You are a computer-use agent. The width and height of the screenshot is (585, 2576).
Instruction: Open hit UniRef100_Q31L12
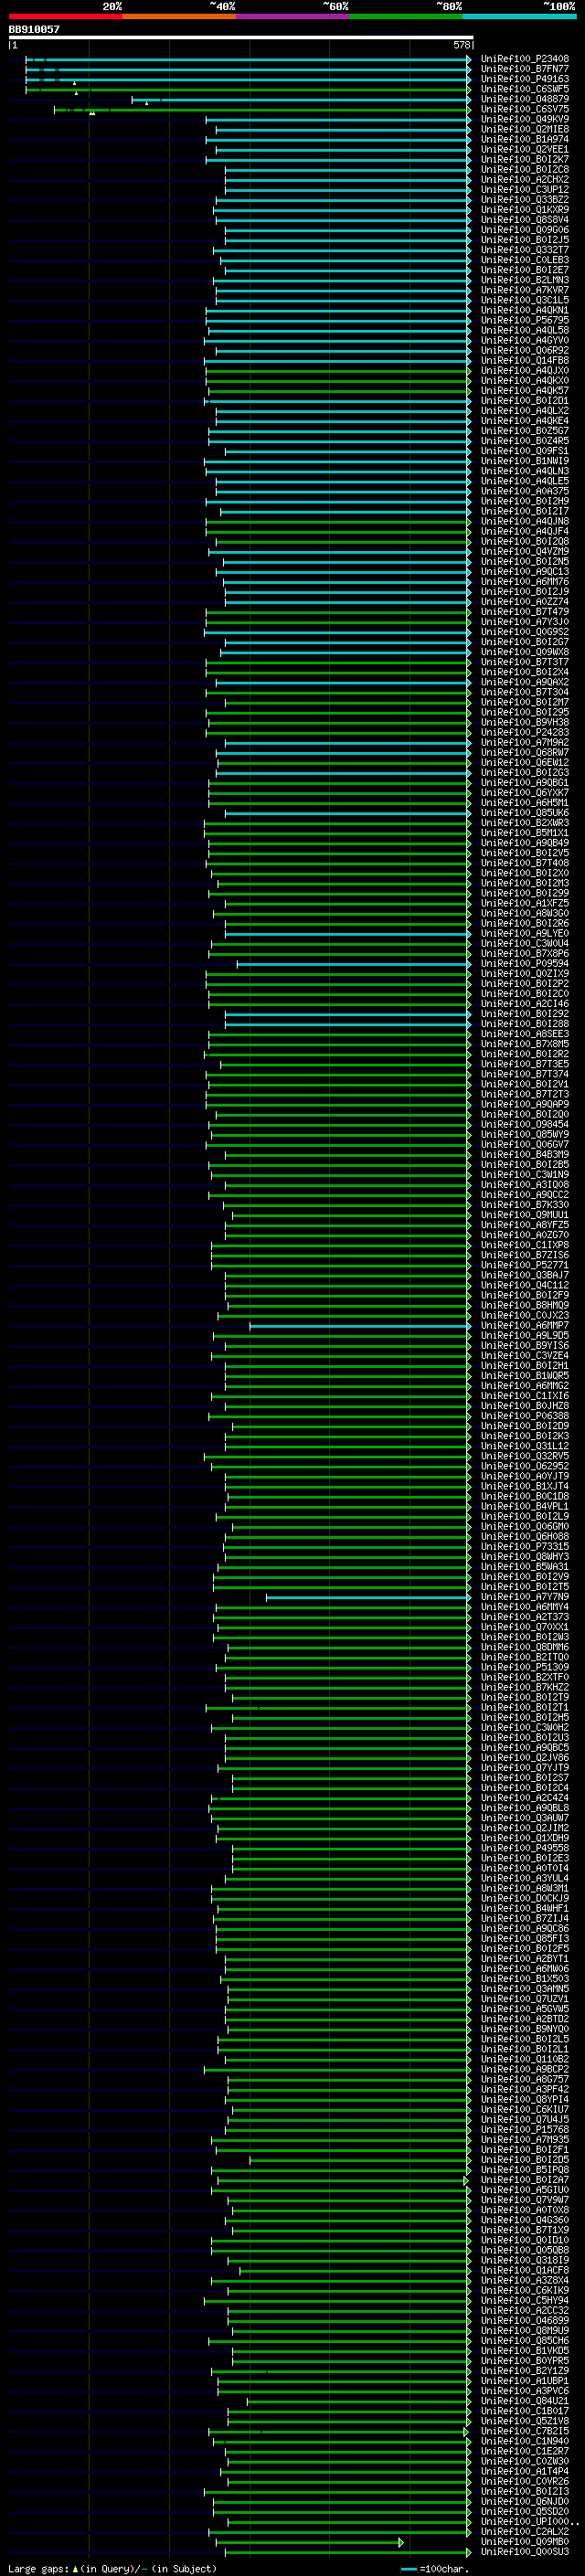coord(525,1446)
